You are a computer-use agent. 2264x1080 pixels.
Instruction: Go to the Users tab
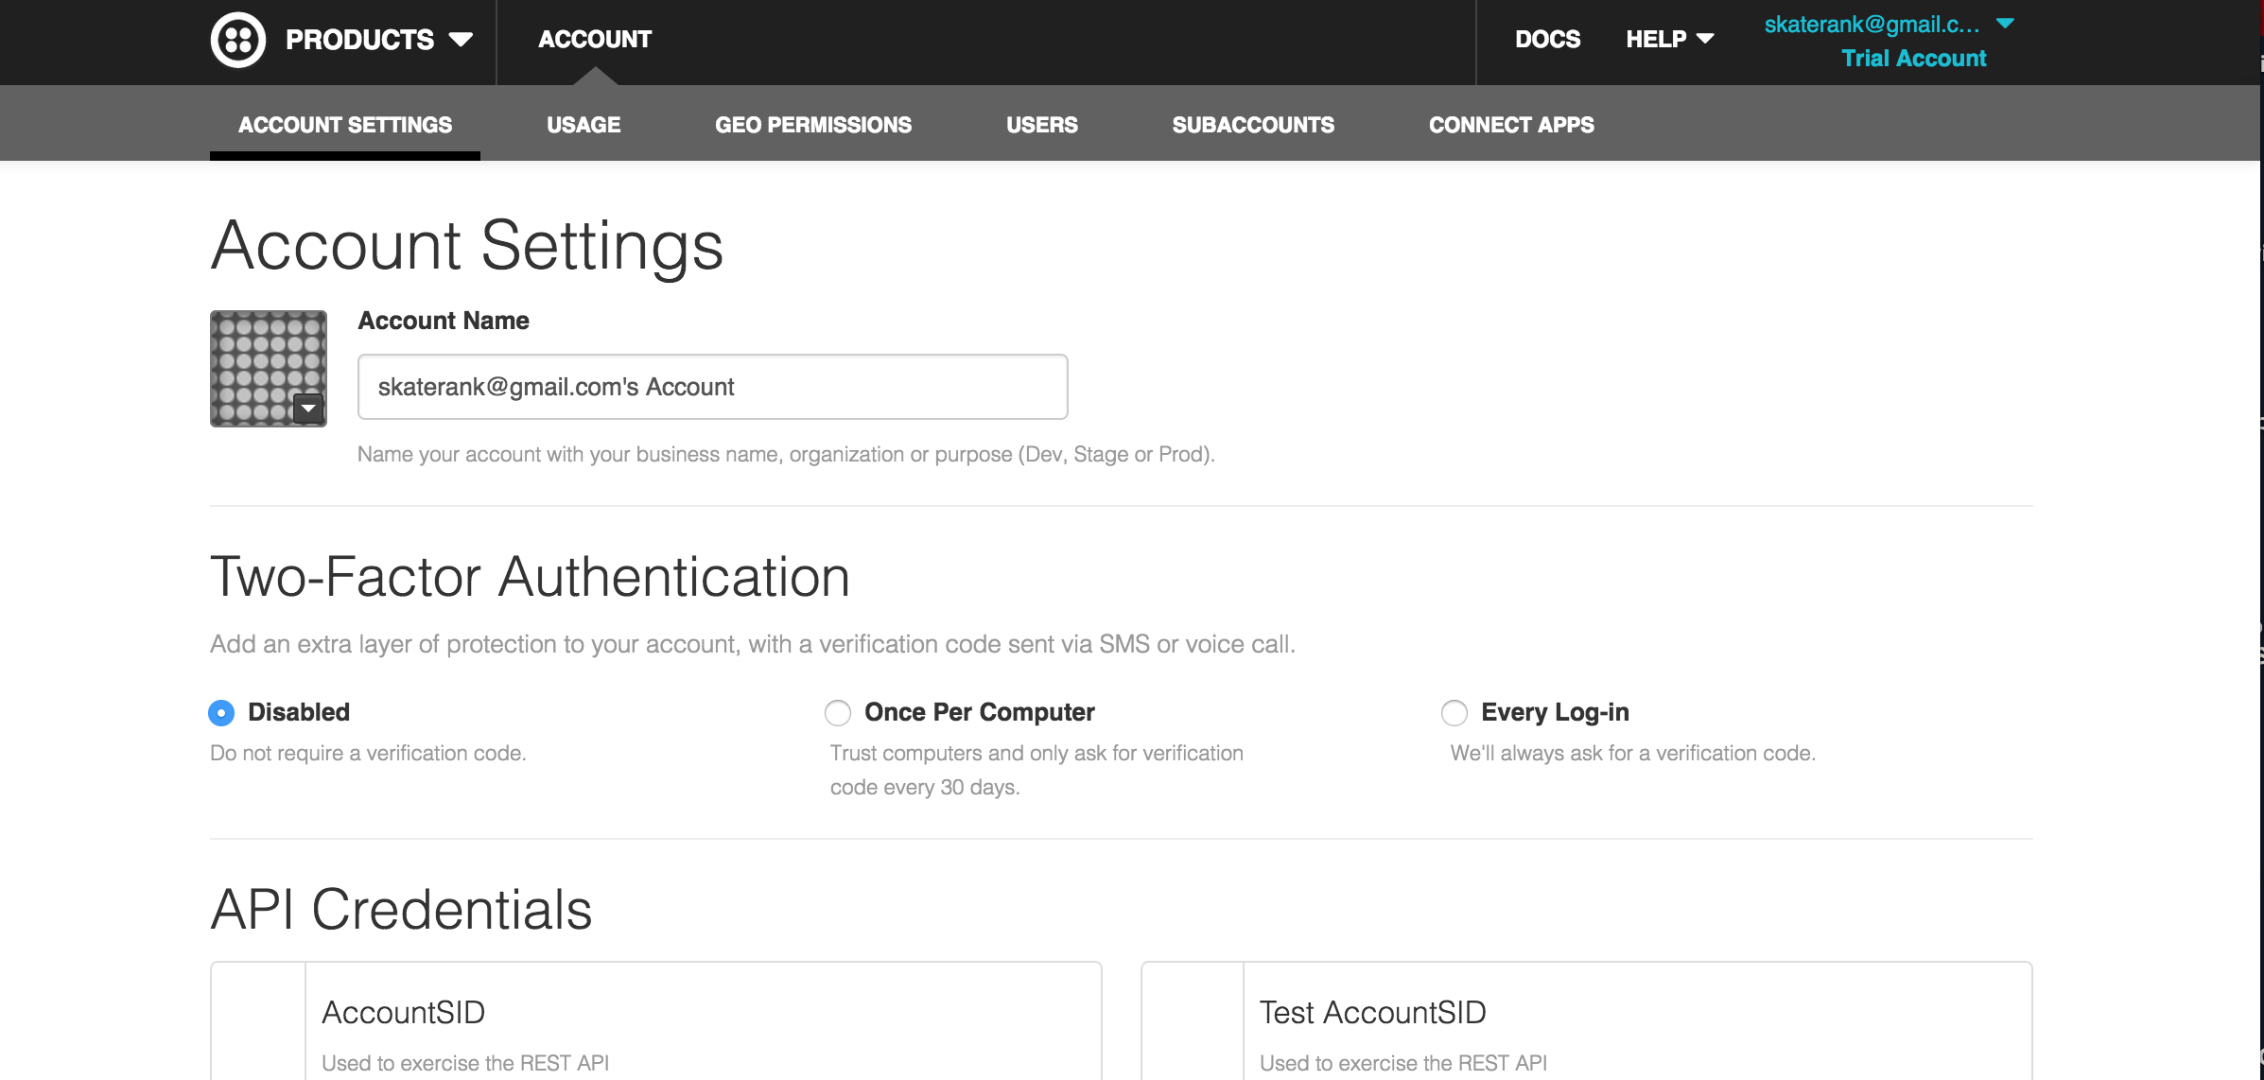[x=1041, y=125]
